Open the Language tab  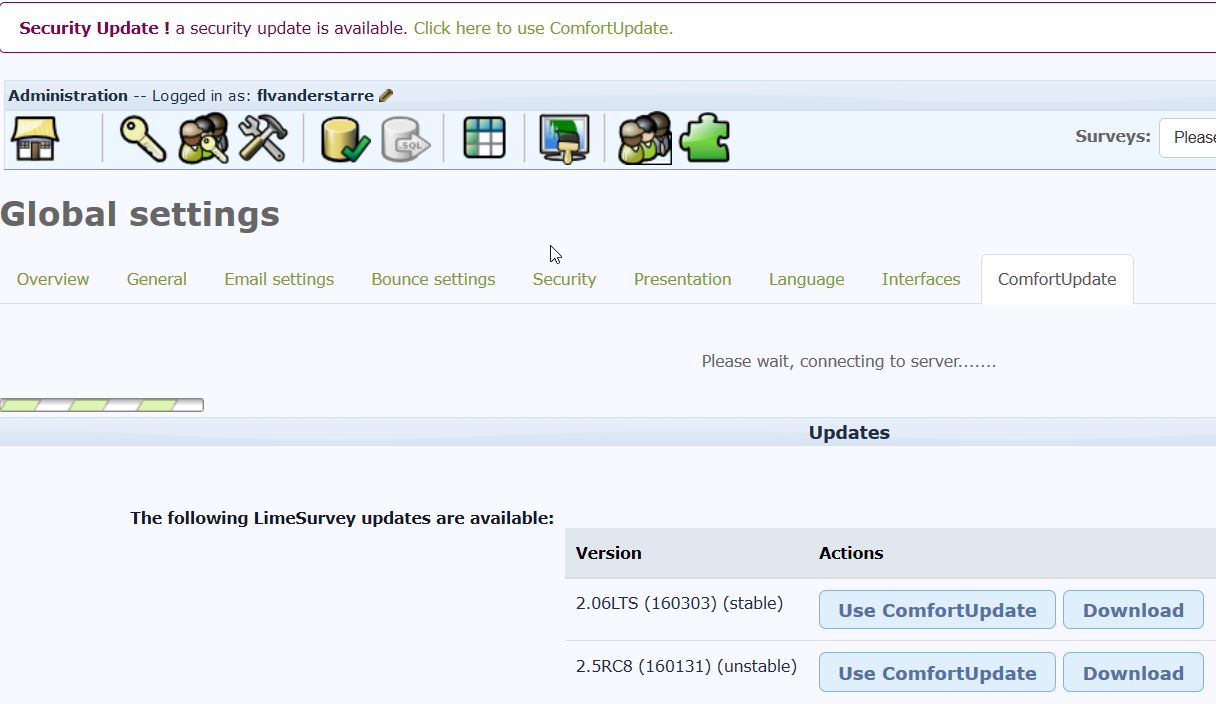coord(807,279)
